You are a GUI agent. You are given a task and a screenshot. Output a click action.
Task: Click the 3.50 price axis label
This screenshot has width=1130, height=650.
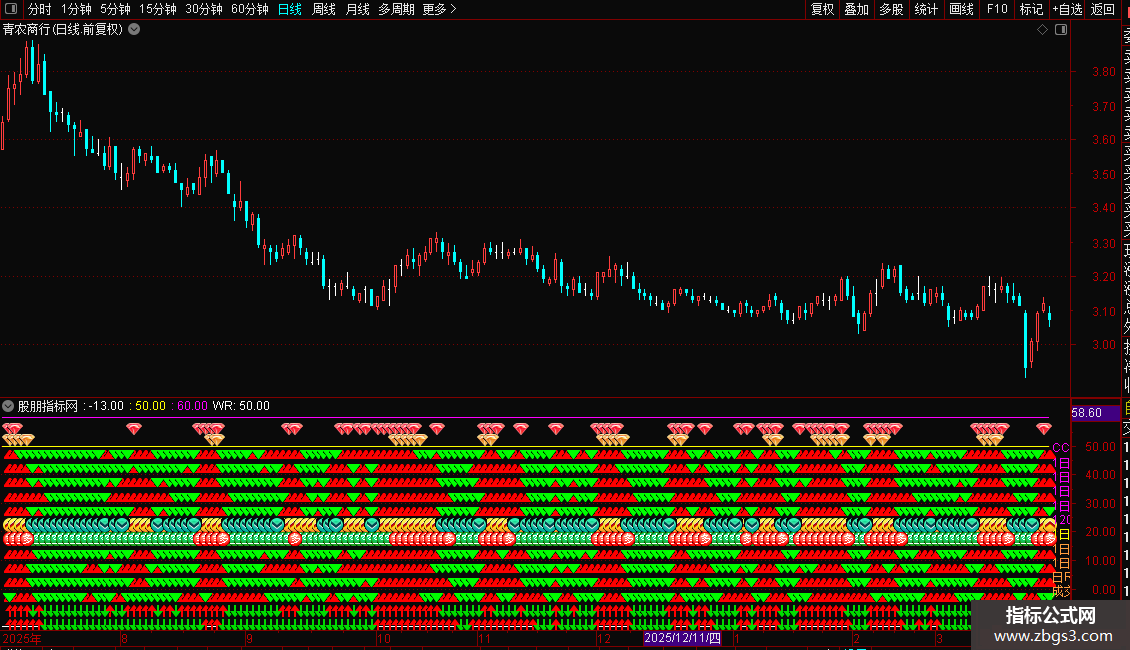point(1103,174)
